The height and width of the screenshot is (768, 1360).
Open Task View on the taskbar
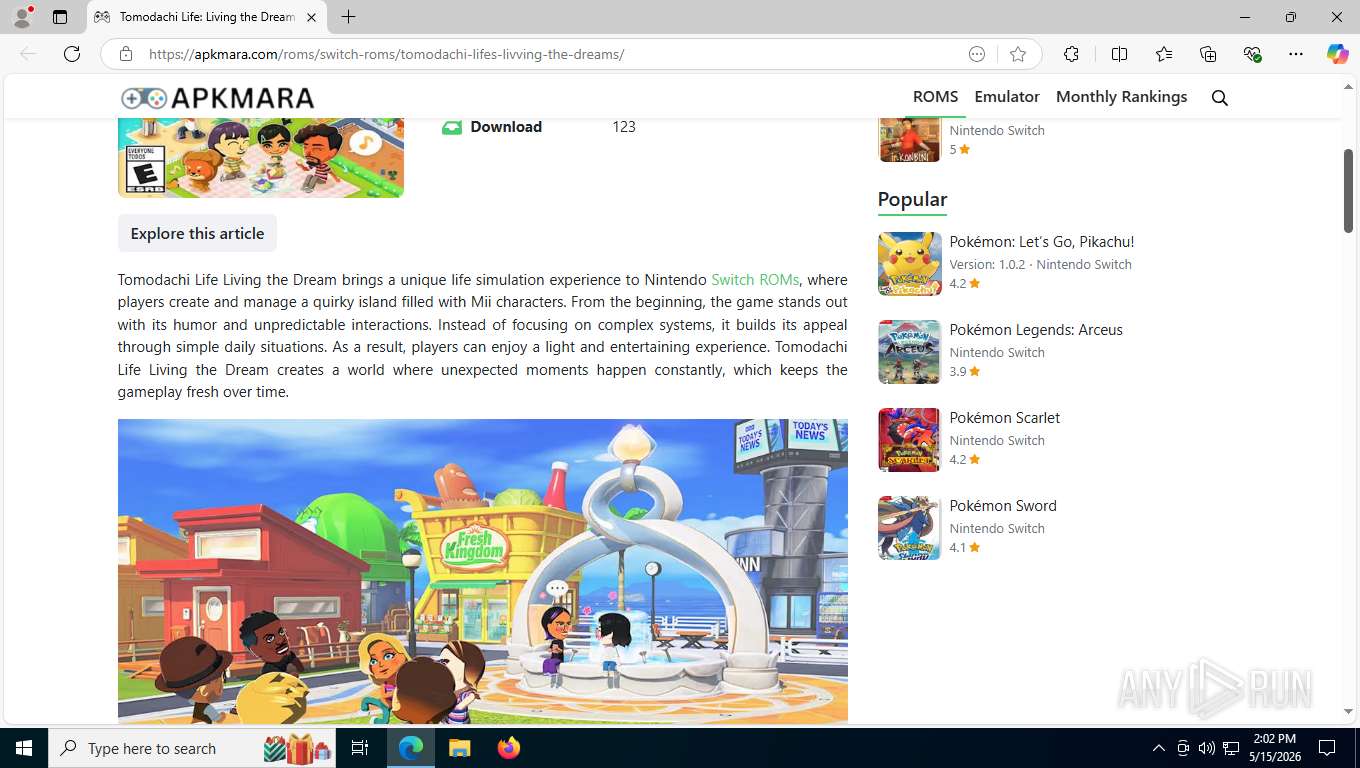(360, 748)
